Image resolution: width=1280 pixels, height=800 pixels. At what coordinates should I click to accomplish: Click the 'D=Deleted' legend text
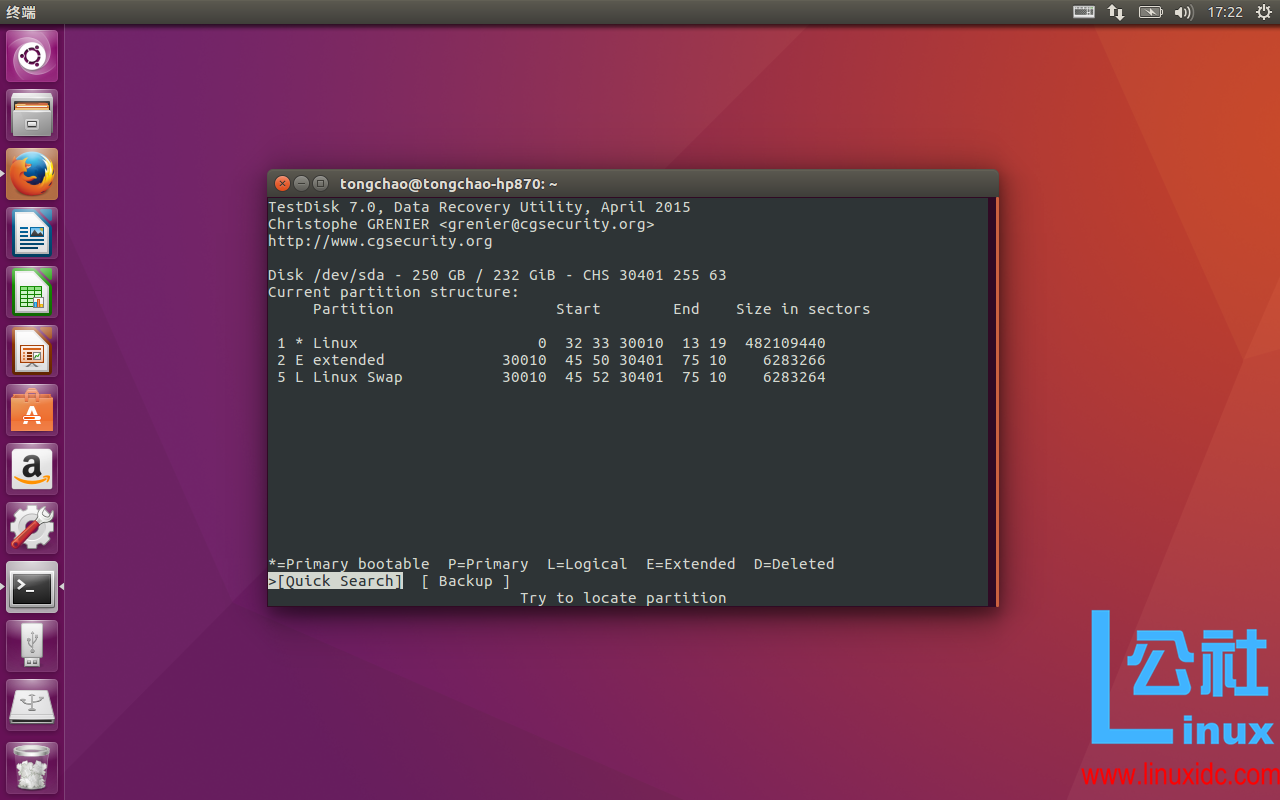tap(794, 564)
